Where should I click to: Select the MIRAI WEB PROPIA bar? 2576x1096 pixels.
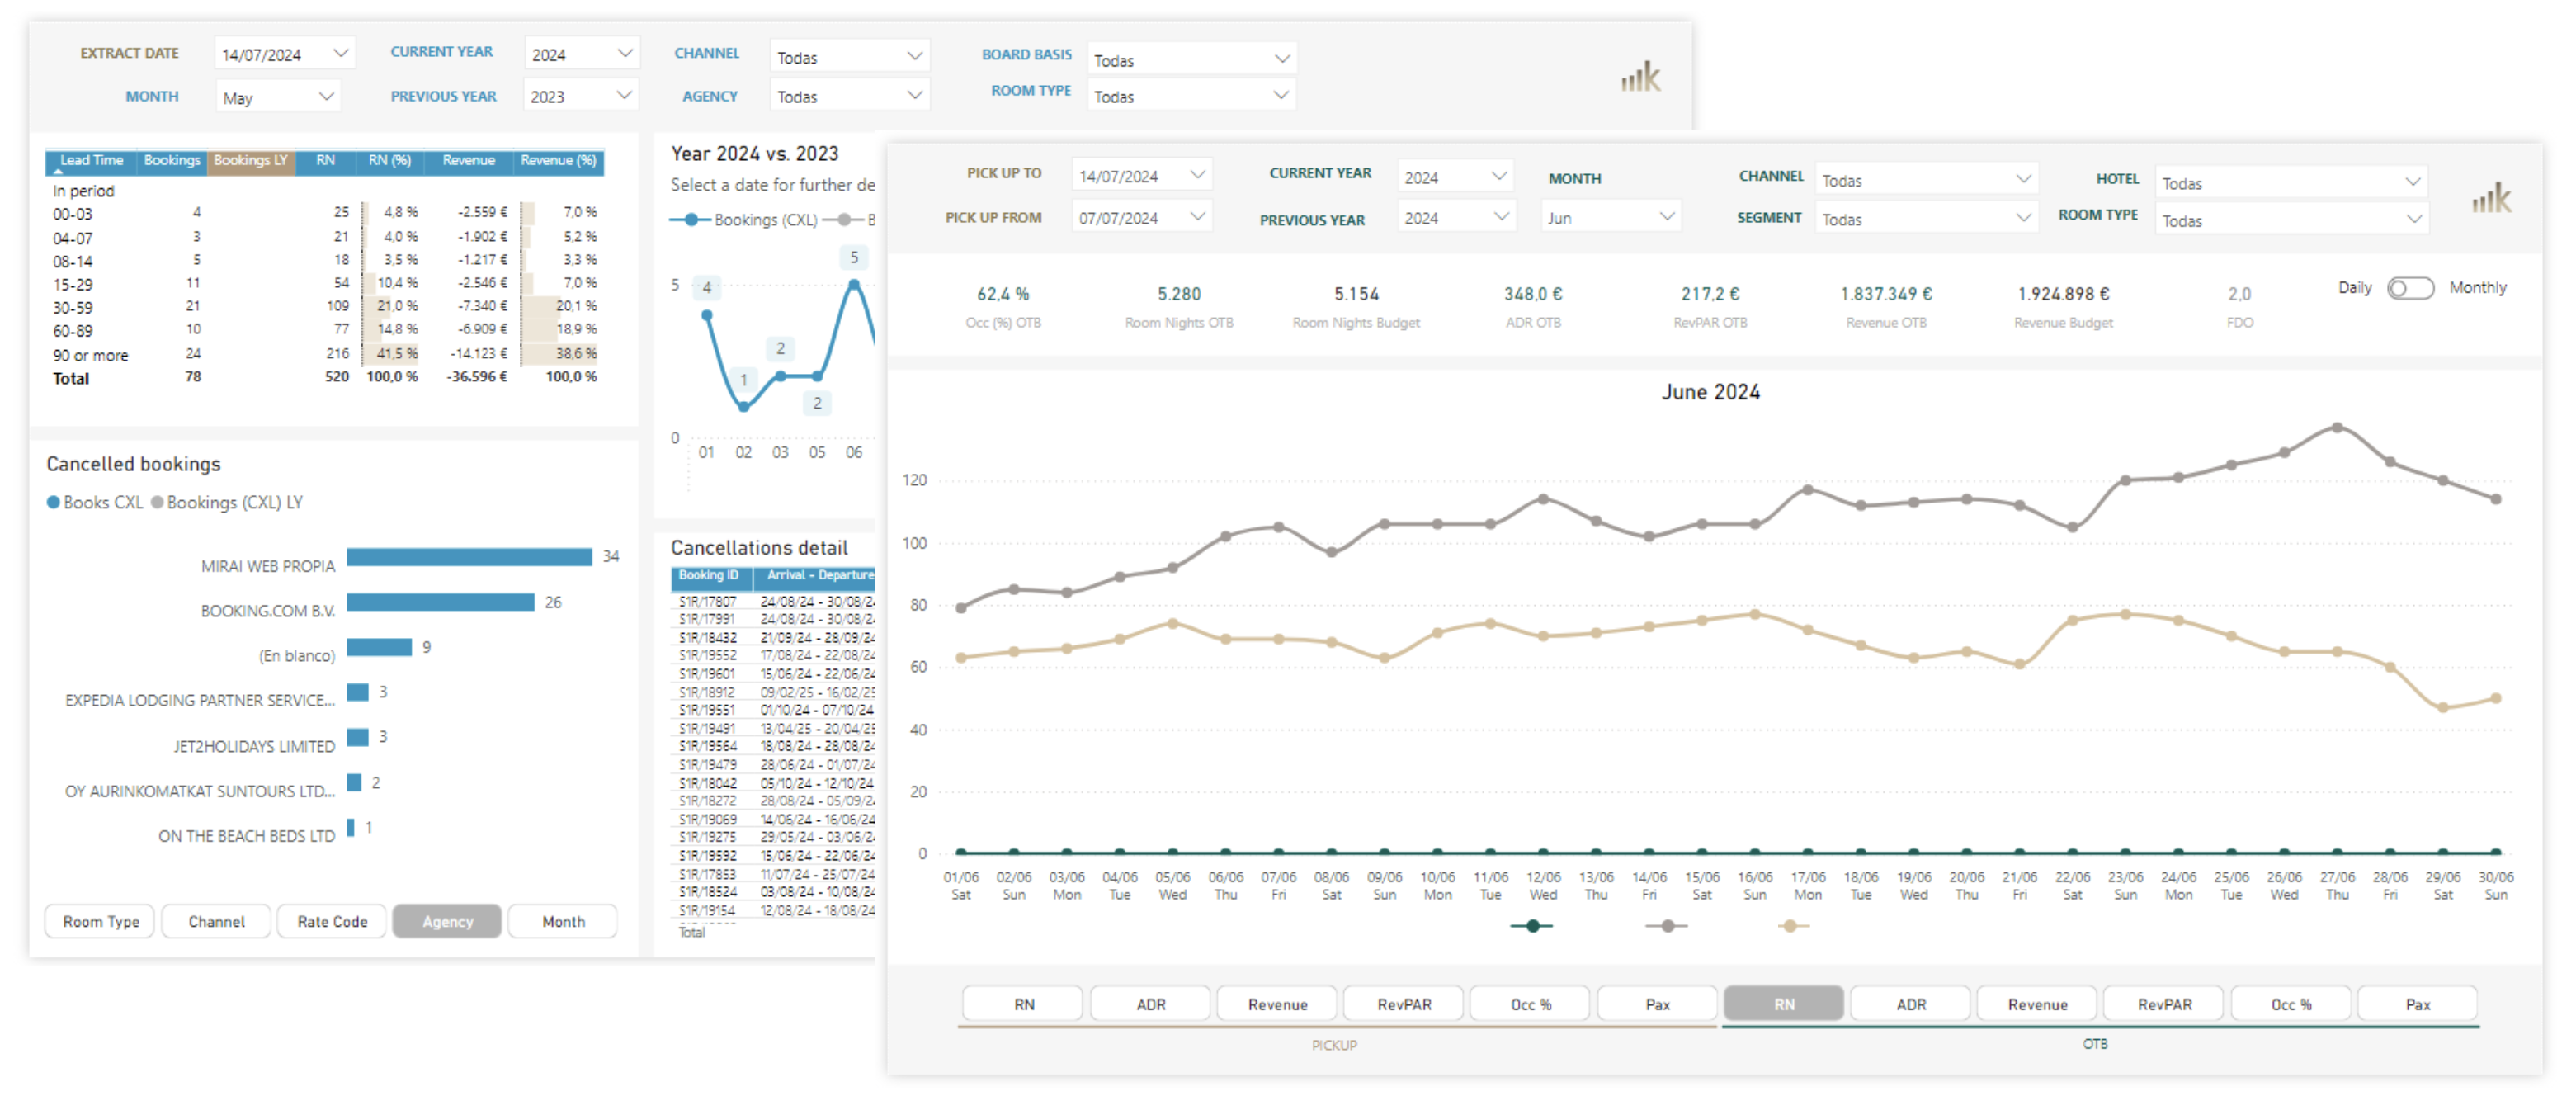469,557
